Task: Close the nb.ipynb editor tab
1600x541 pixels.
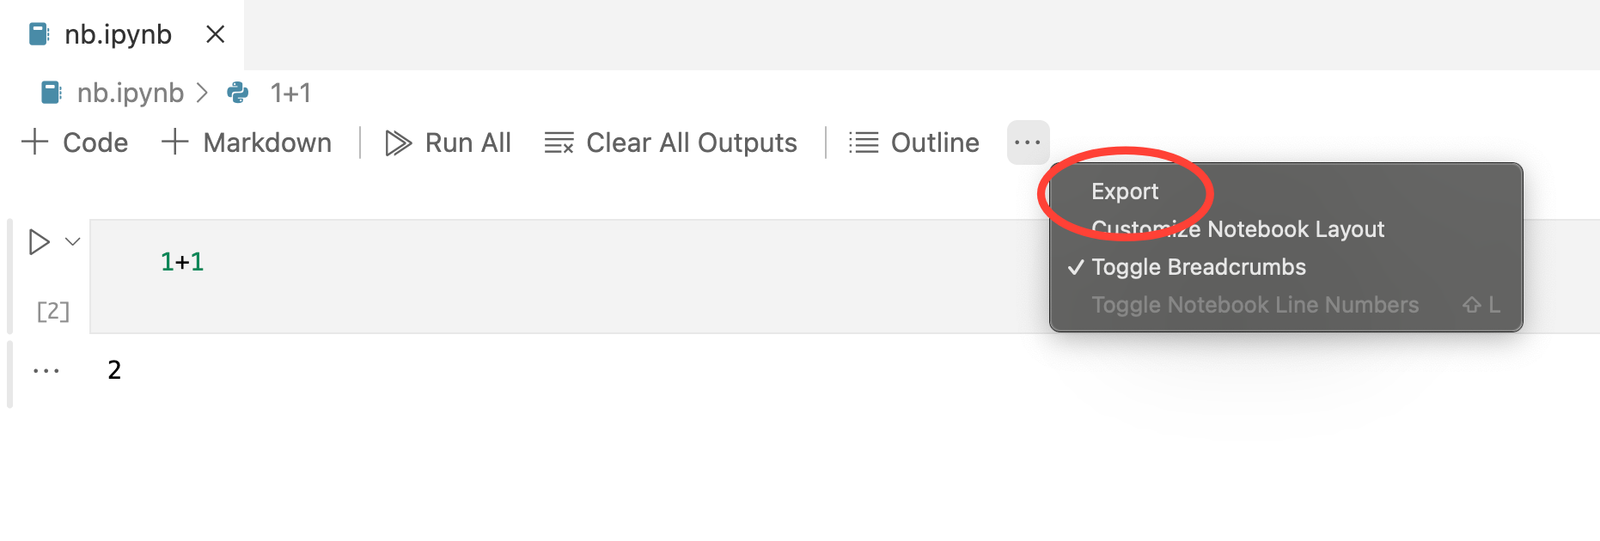Action: tap(215, 35)
